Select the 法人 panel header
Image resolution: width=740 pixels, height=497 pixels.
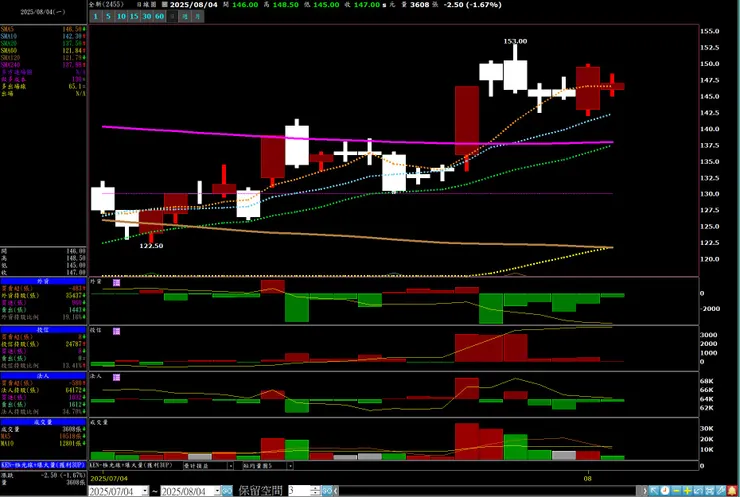coord(43,376)
